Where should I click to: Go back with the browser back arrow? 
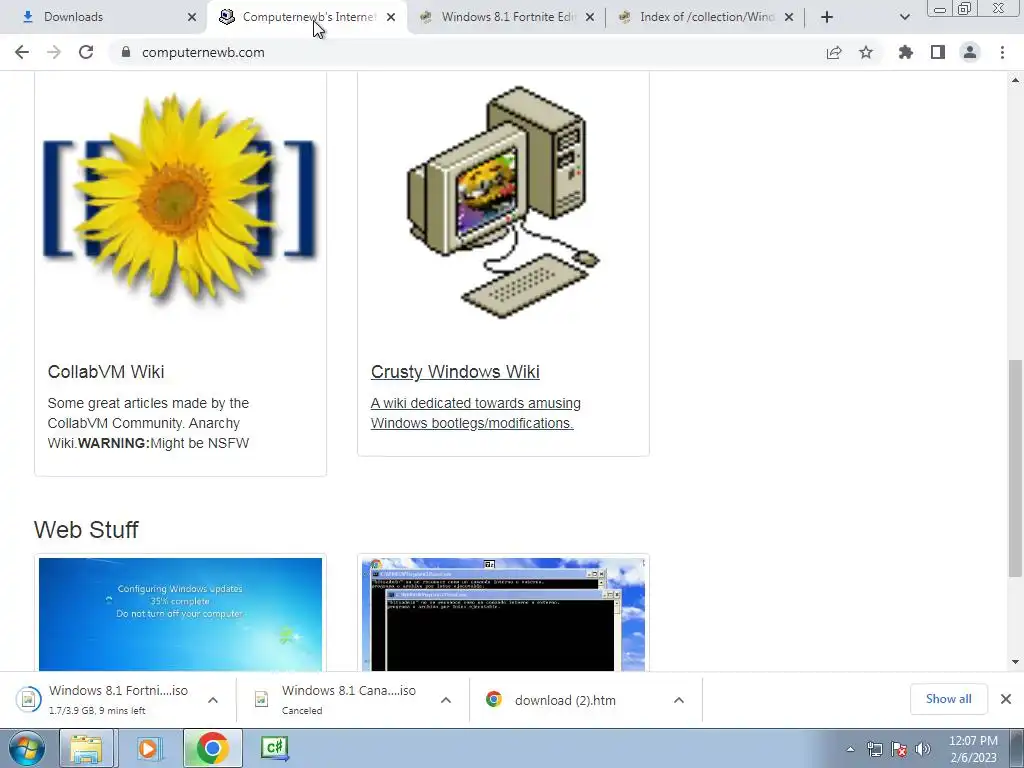tap(22, 52)
